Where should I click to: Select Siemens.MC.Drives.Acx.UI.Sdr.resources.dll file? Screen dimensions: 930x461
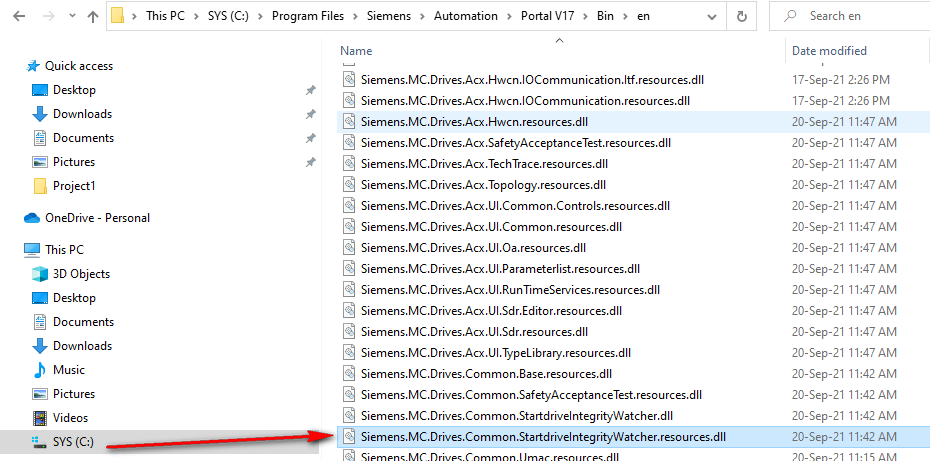pos(474,332)
